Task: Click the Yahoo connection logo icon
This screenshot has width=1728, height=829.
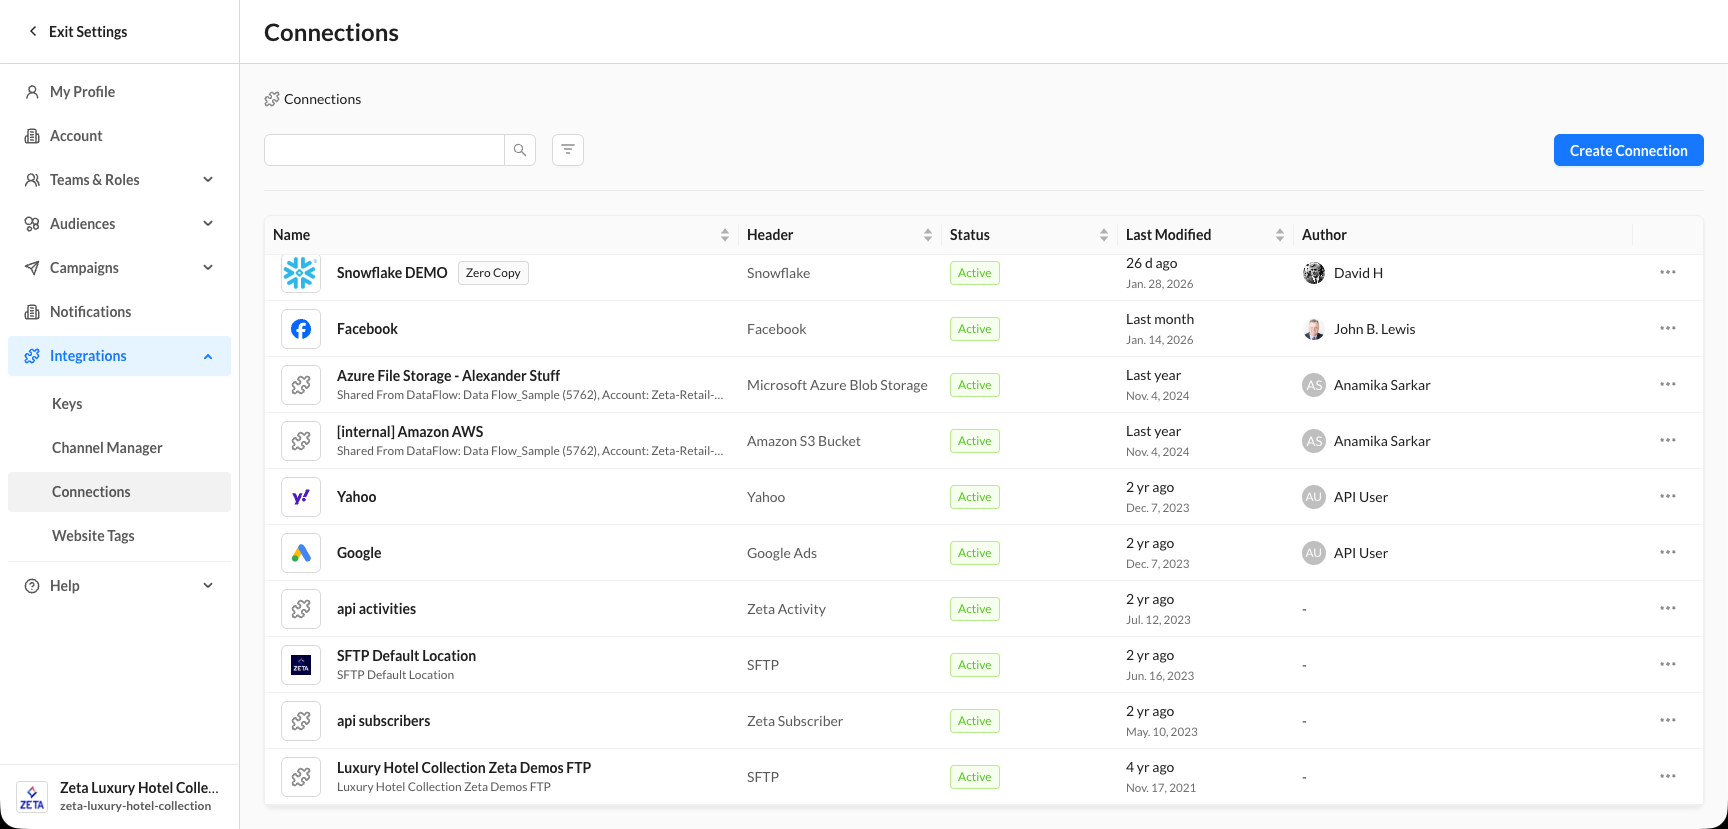Action: click(x=300, y=497)
